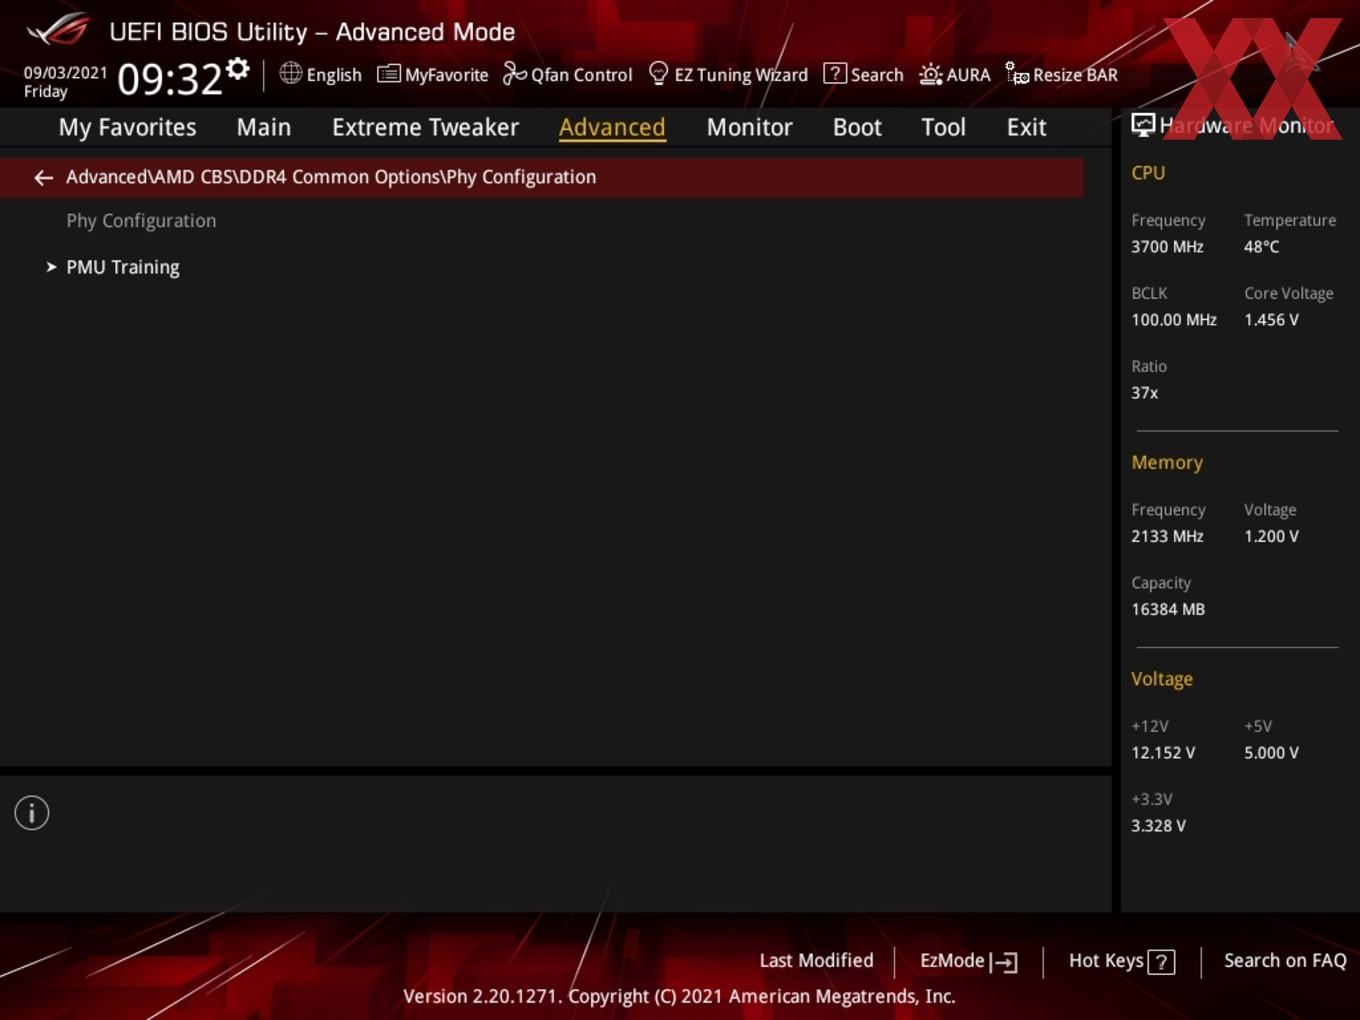
Task: Click CPU frequency value 3700 MHz
Action: coord(1167,247)
